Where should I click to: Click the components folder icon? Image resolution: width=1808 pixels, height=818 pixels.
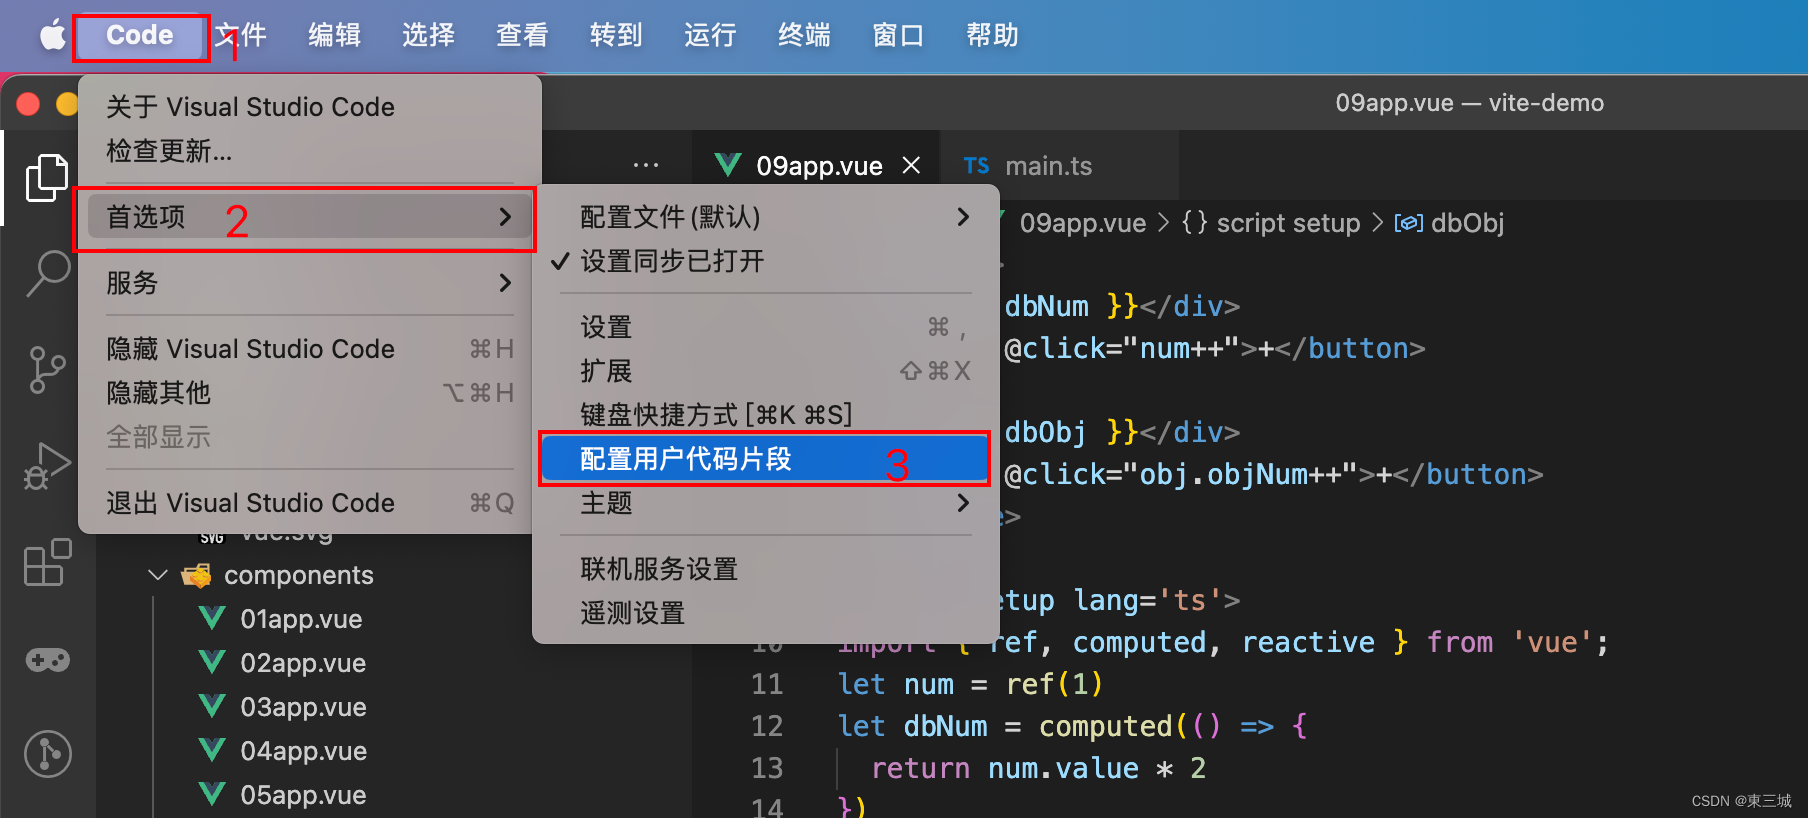pos(196,575)
